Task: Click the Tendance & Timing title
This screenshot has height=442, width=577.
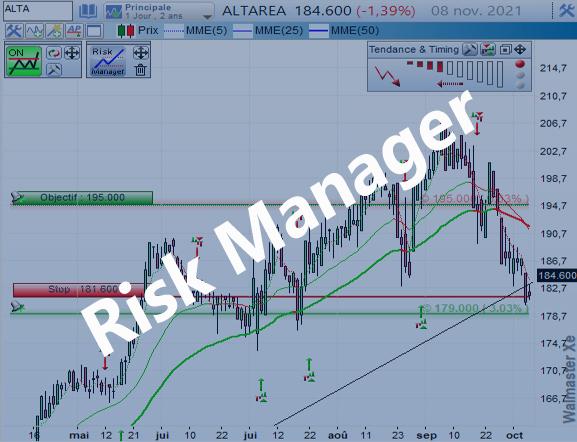Action: (x=414, y=49)
